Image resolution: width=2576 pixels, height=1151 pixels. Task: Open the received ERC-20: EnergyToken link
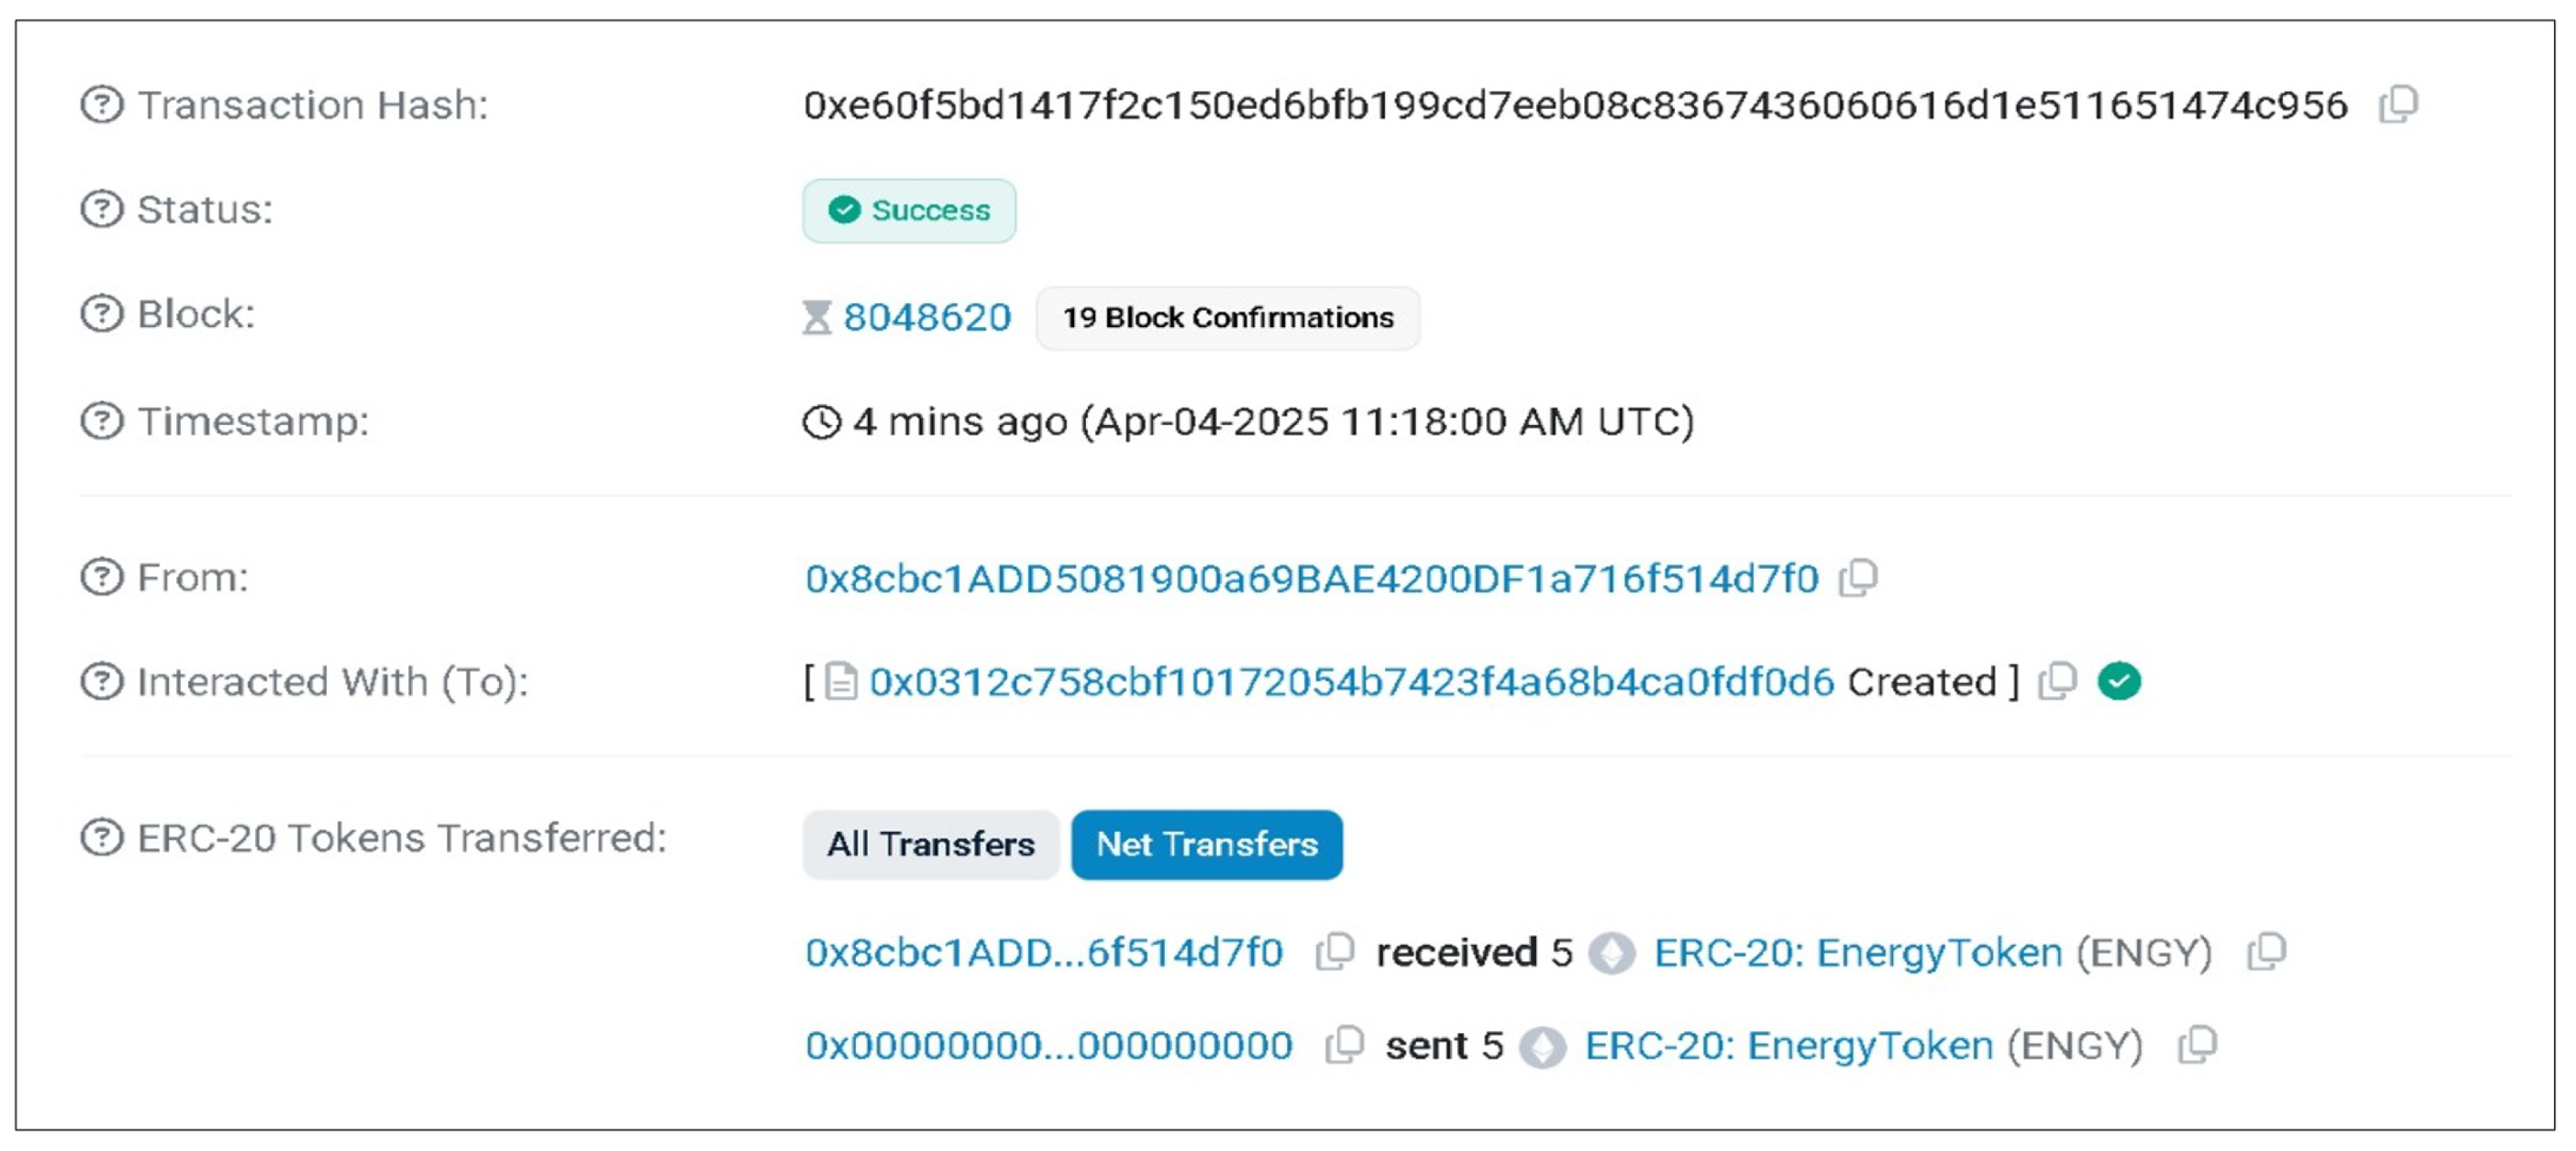point(1858,953)
